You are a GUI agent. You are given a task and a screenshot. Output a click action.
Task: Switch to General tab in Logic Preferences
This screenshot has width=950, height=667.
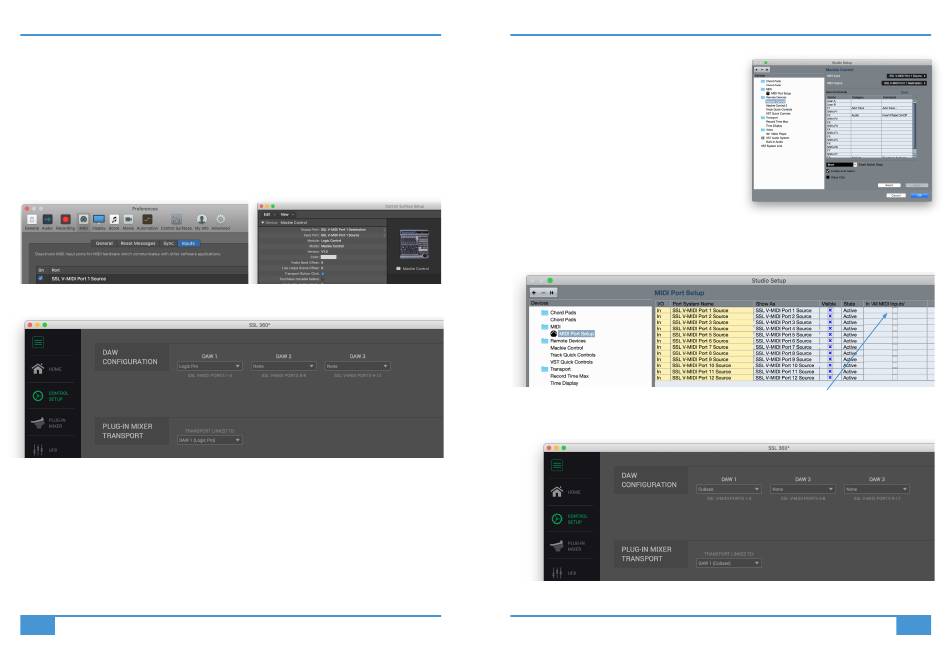tap(104, 244)
